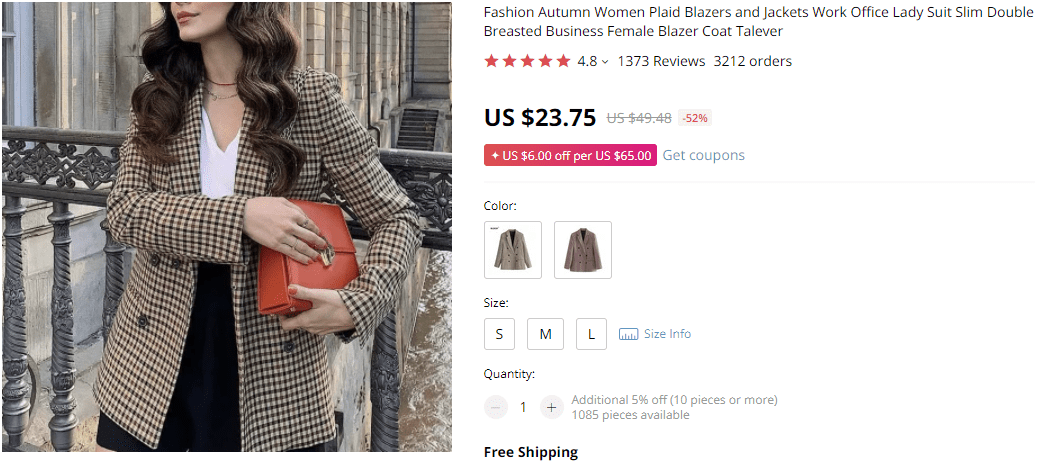Choose size L
Screen dimensions: 1037x462
tap(591, 334)
